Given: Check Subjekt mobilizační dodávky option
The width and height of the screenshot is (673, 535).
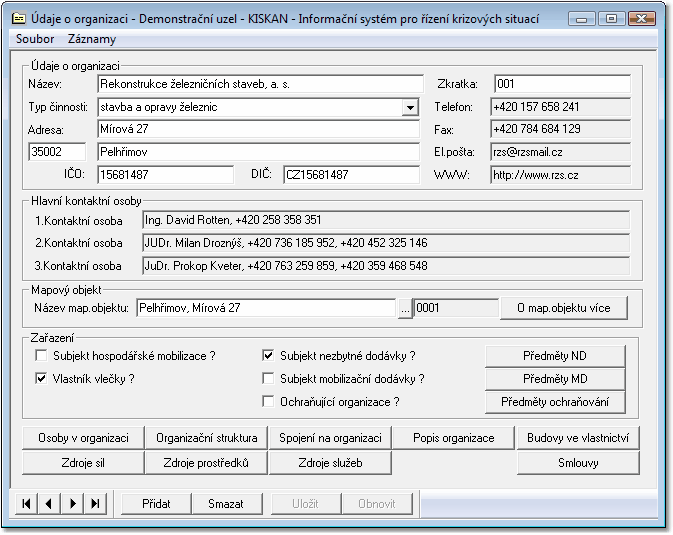Looking at the screenshot, I should coord(268,378).
